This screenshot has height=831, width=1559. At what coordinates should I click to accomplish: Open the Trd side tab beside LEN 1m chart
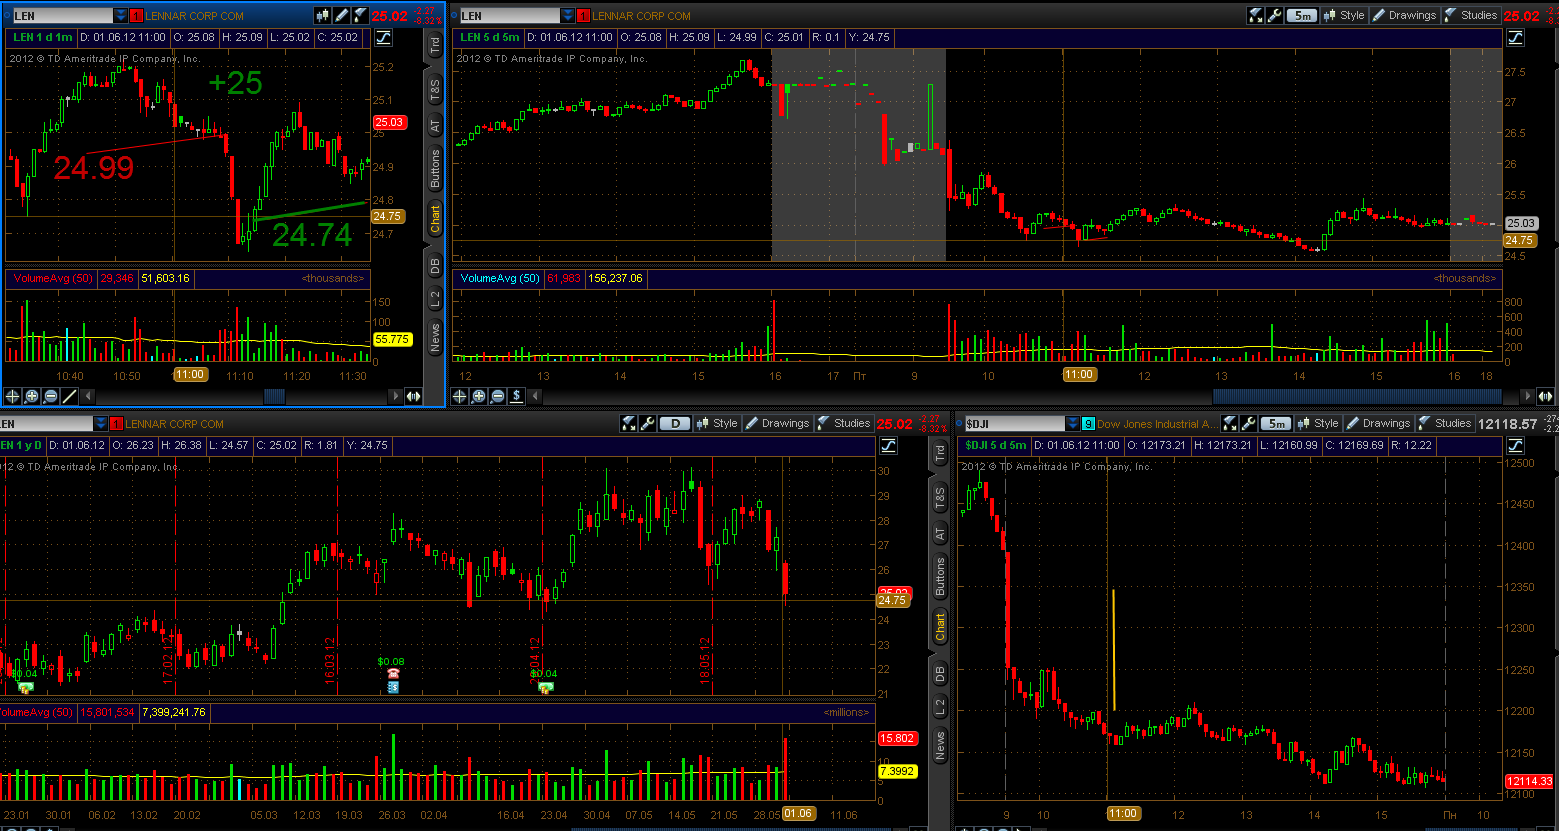pos(435,45)
